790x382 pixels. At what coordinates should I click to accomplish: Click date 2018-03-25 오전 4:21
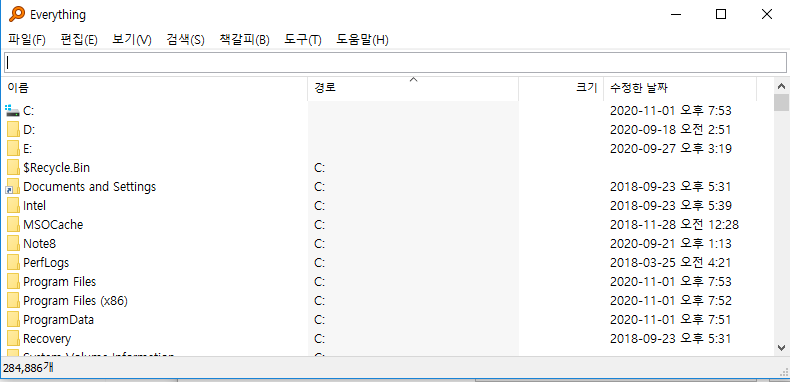click(x=671, y=263)
